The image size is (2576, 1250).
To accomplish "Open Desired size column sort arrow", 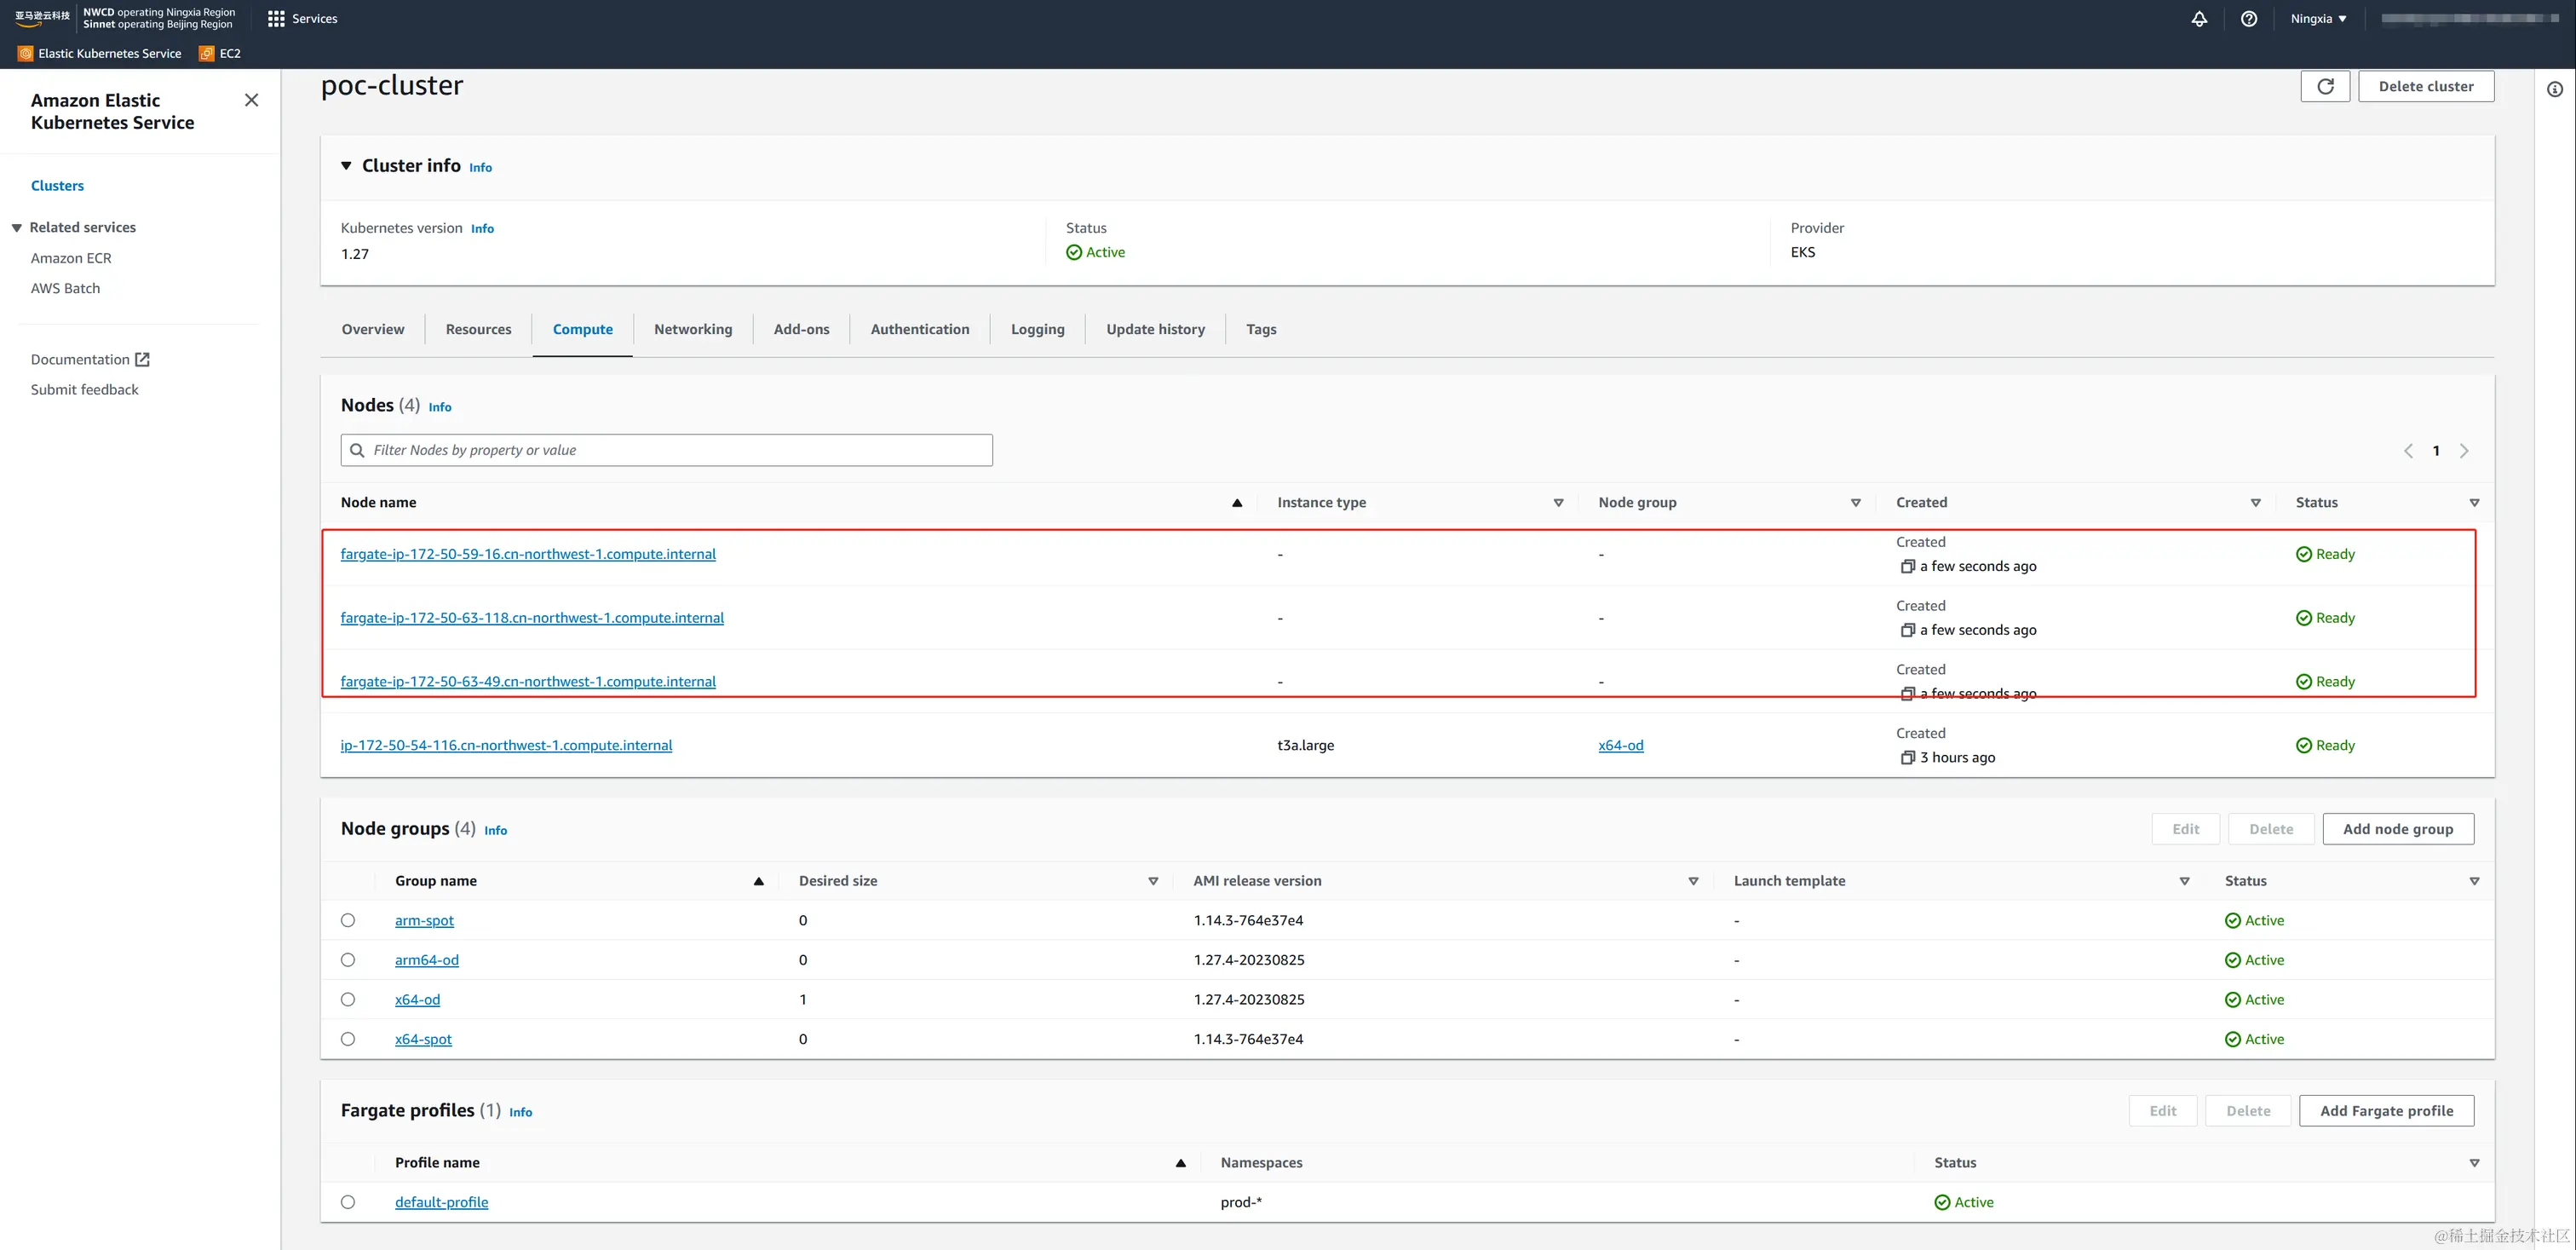I will click(x=1153, y=882).
